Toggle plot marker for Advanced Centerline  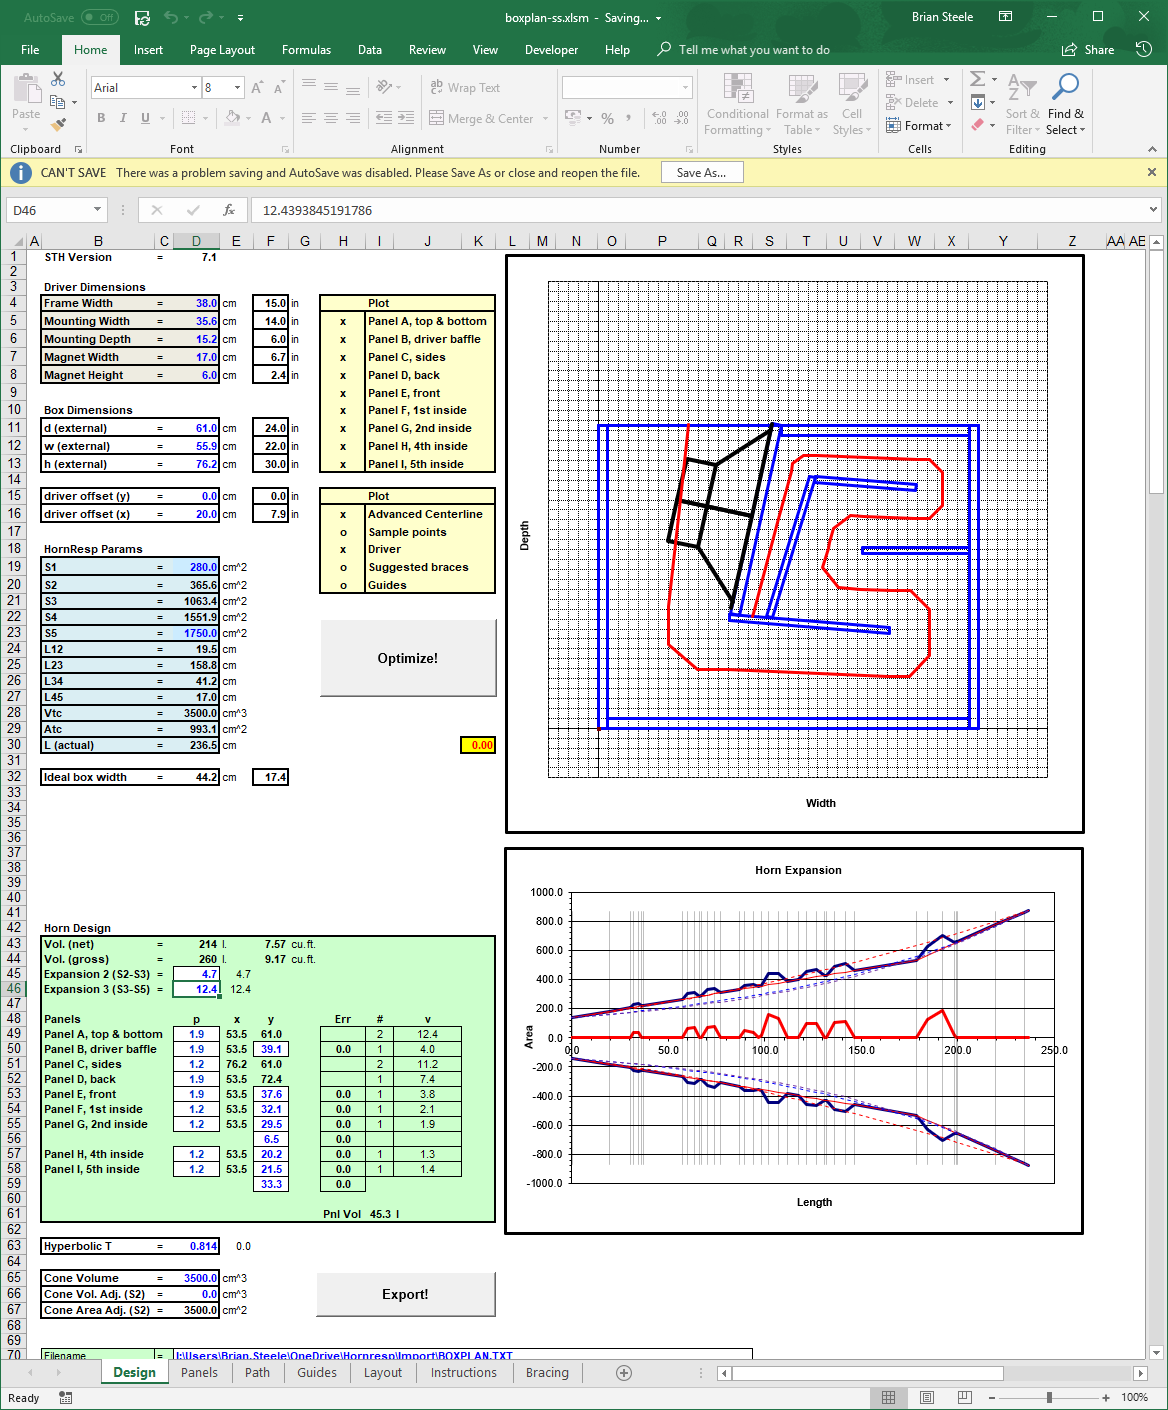pos(343,514)
